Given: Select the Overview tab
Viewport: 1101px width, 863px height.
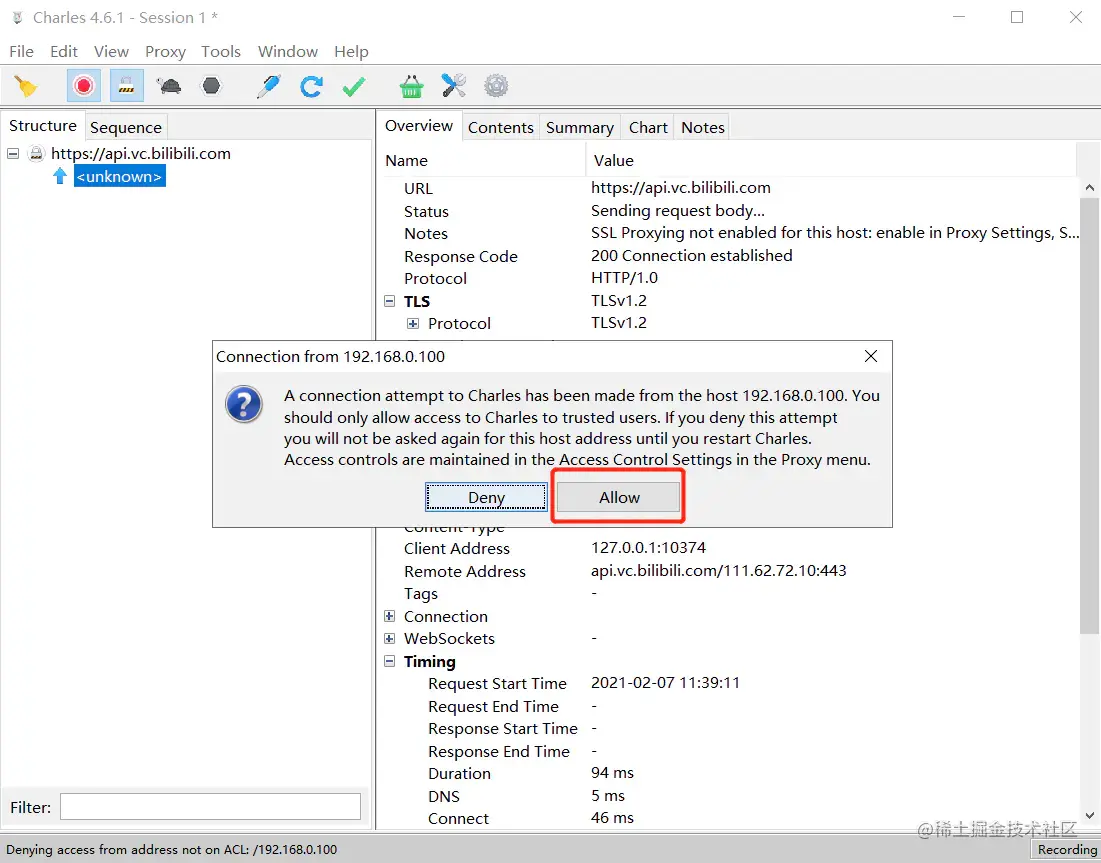Looking at the screenshot, I should (x=419, y=126).
